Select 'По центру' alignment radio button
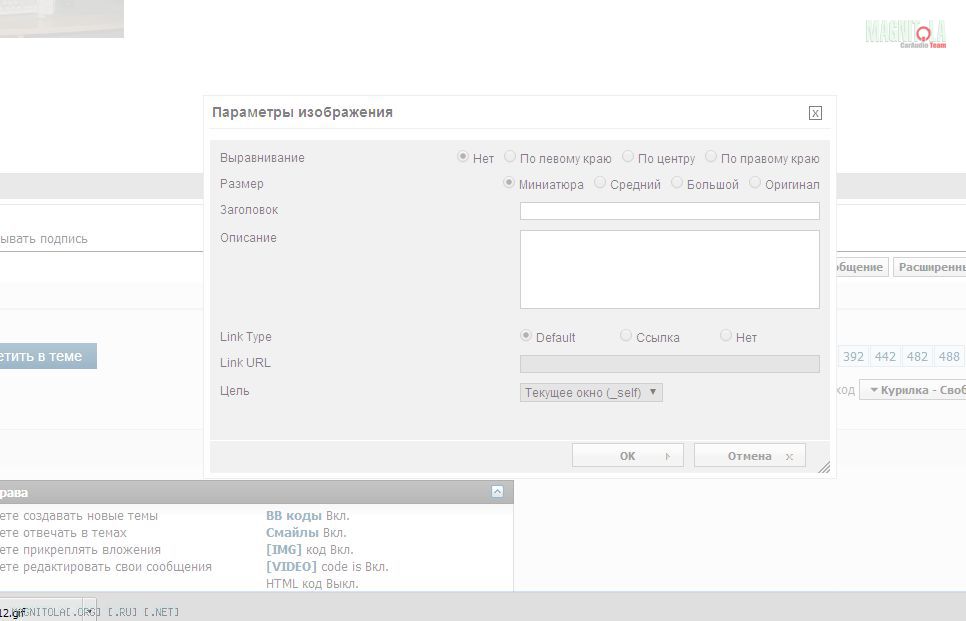This screenshot has height=621, width=966. coord(628,157)
